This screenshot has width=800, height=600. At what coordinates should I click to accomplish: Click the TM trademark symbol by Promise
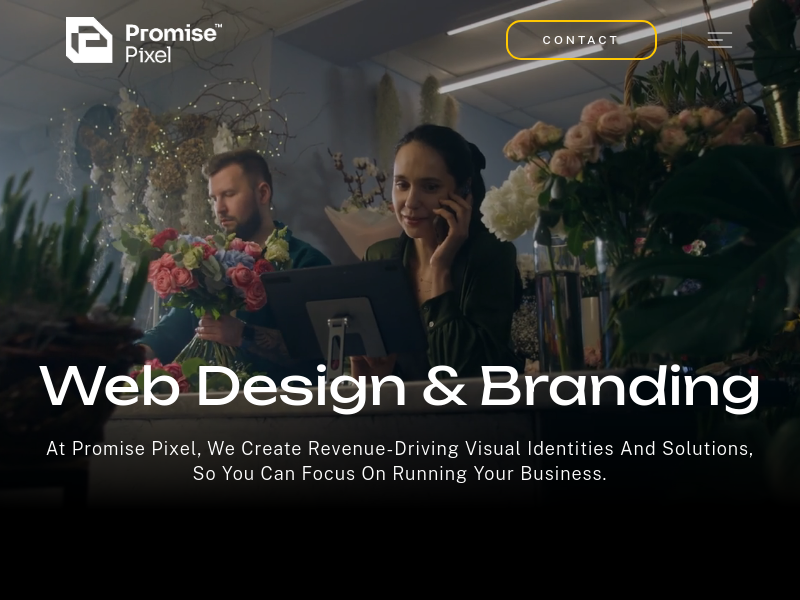coord(218,25)
